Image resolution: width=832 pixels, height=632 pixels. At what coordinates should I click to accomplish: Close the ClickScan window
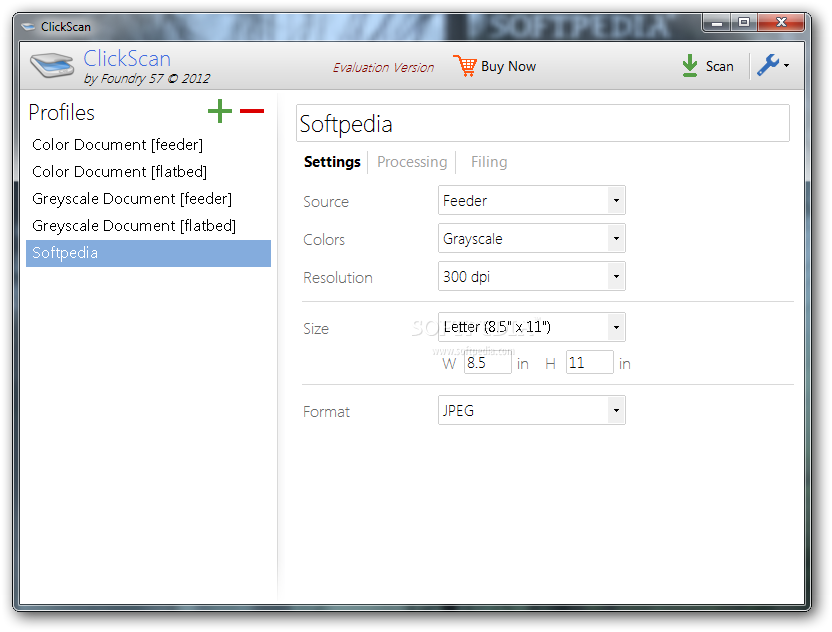782,23
